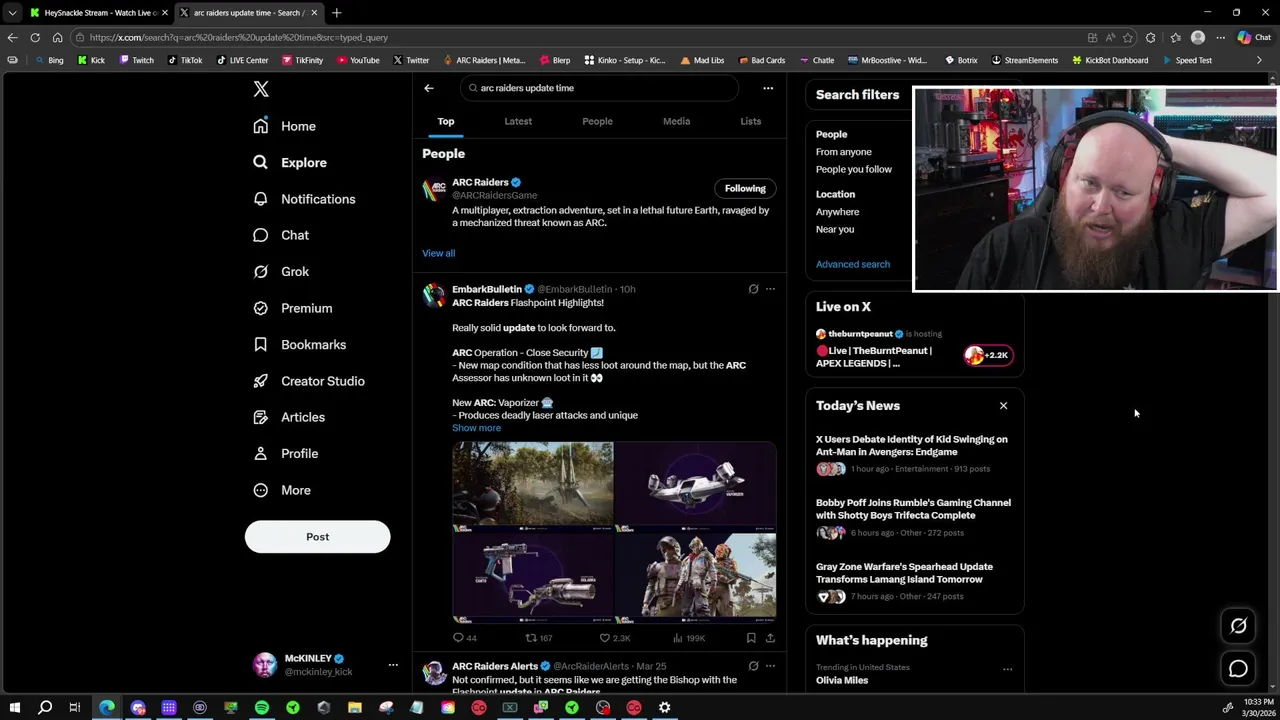This screenshot has height=720, width=1280.
Task: Click the Post button
Action: pyautogui.click(x=317, y=537)
